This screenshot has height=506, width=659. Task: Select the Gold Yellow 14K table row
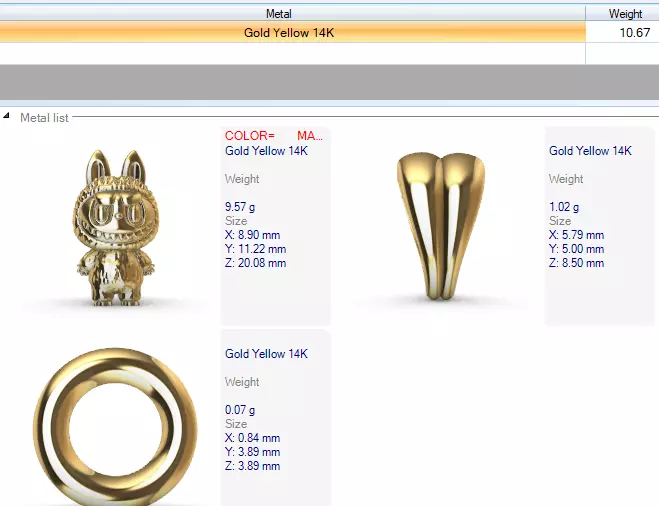click(x=330, y=32)
